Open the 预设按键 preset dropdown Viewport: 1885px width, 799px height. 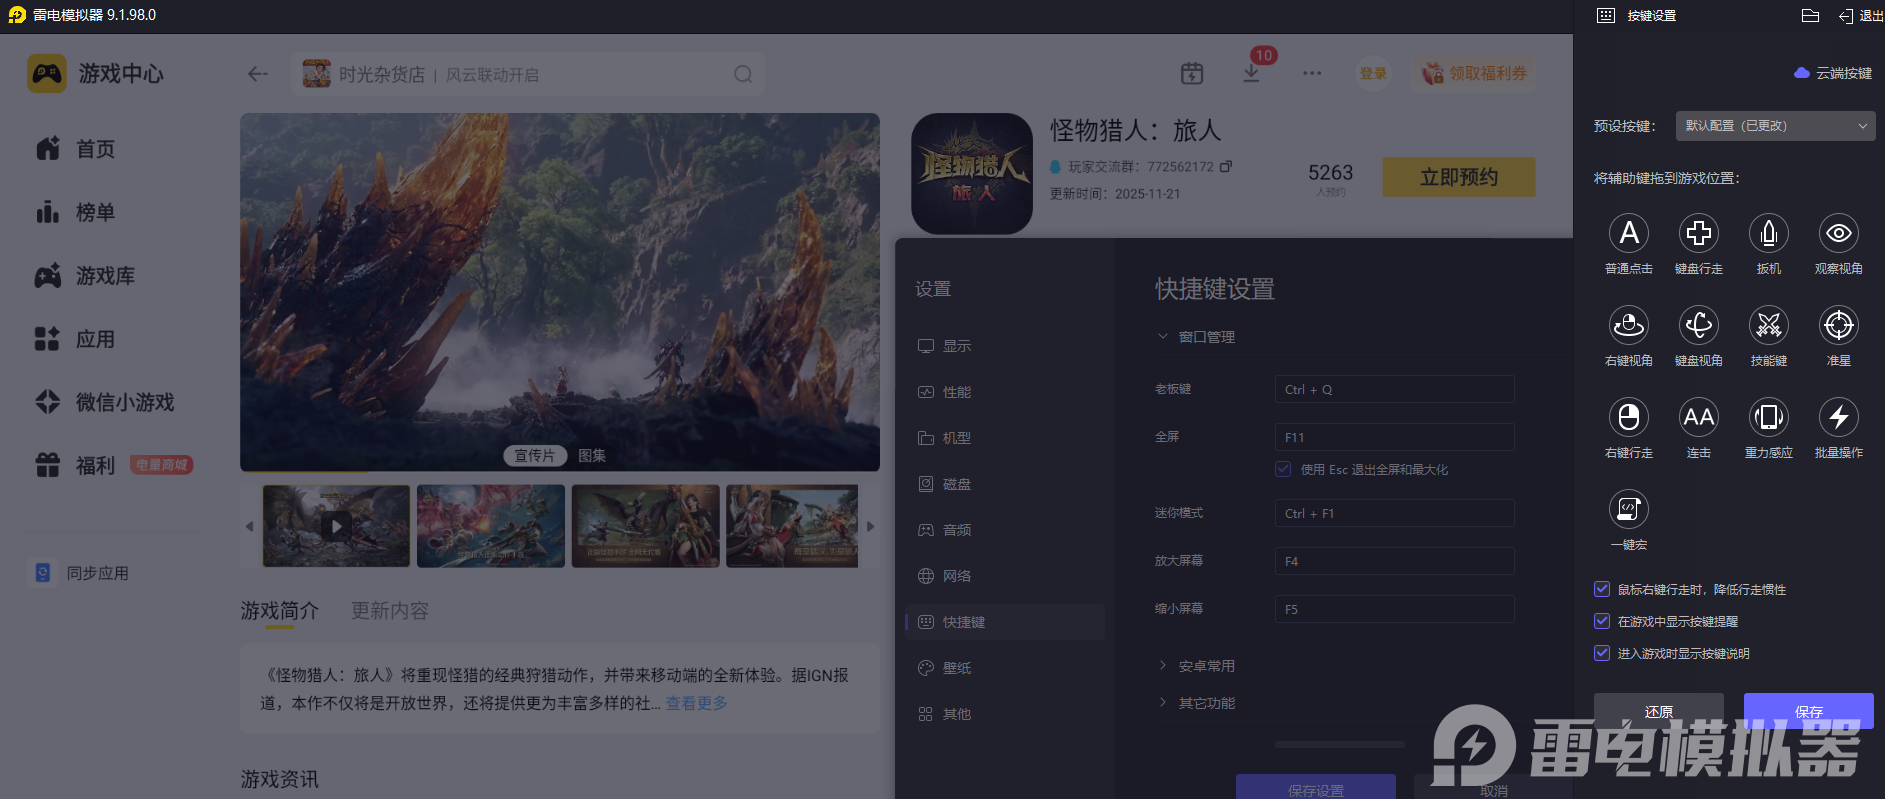(x=1775, y=126)
